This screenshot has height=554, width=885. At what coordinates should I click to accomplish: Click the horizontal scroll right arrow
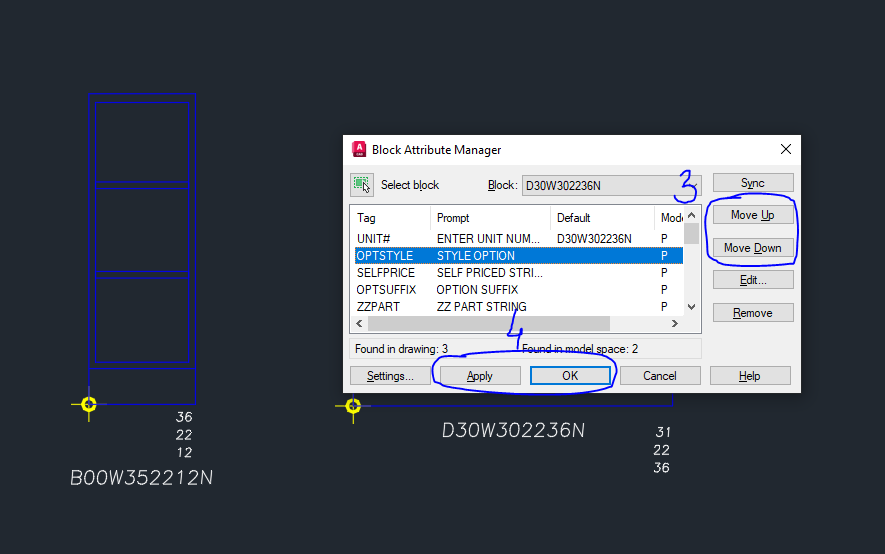pos(674,323)
